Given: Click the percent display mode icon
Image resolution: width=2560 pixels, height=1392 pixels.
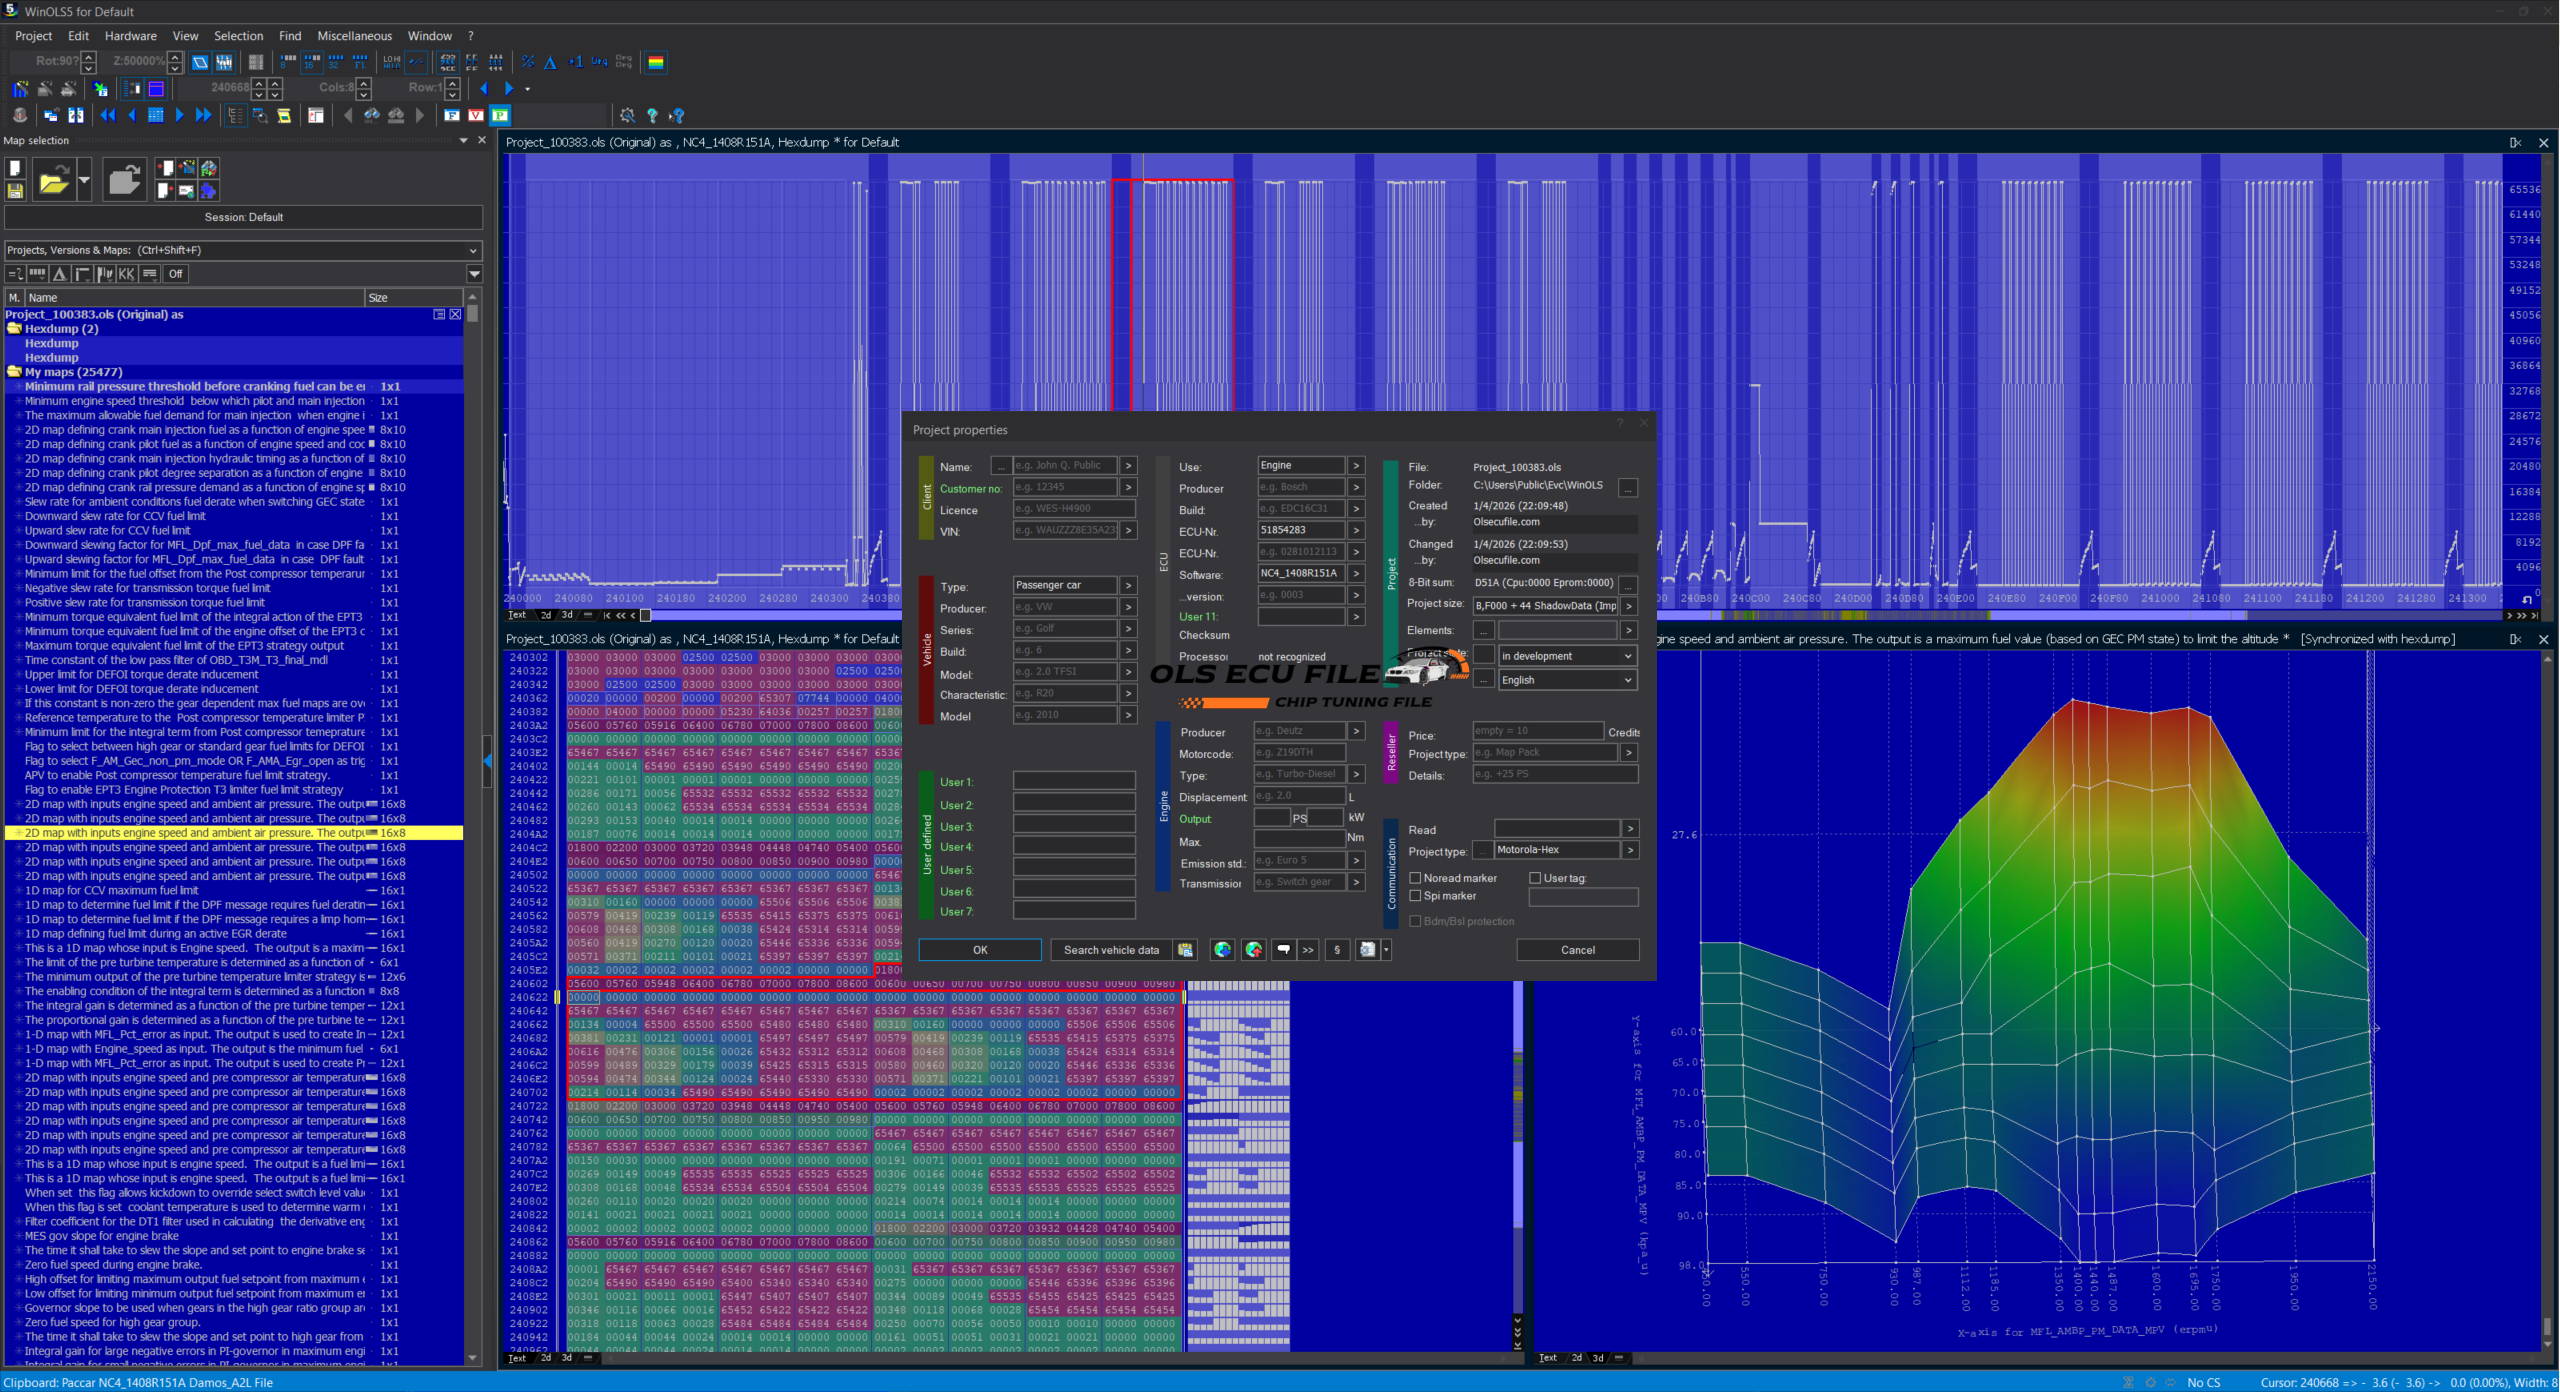Looking at the screenshot, I should click(528, 62).
